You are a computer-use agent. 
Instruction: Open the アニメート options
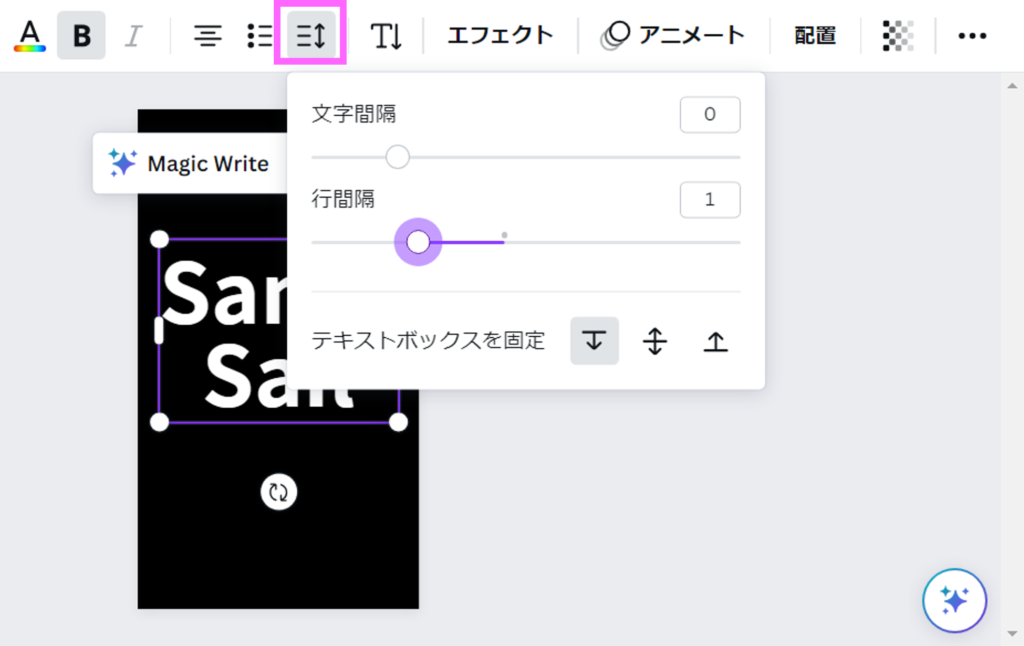pos(674,36)
